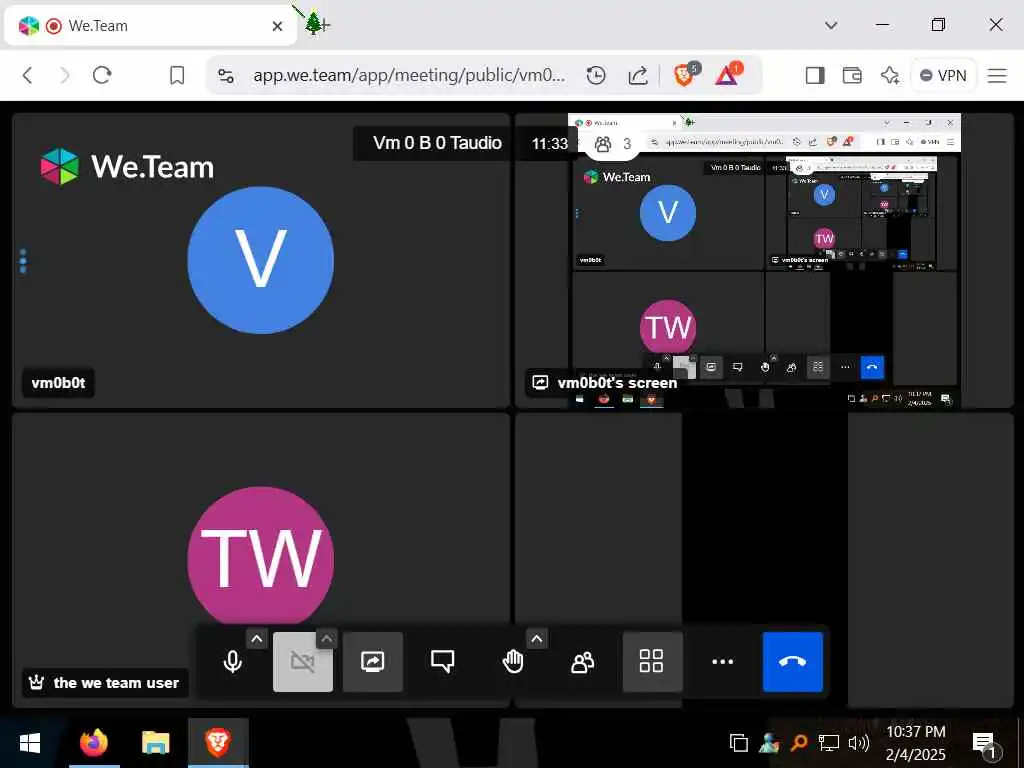Open the history clock icon in address bar
Screen dimensions: 1024x768
point(596,76)
